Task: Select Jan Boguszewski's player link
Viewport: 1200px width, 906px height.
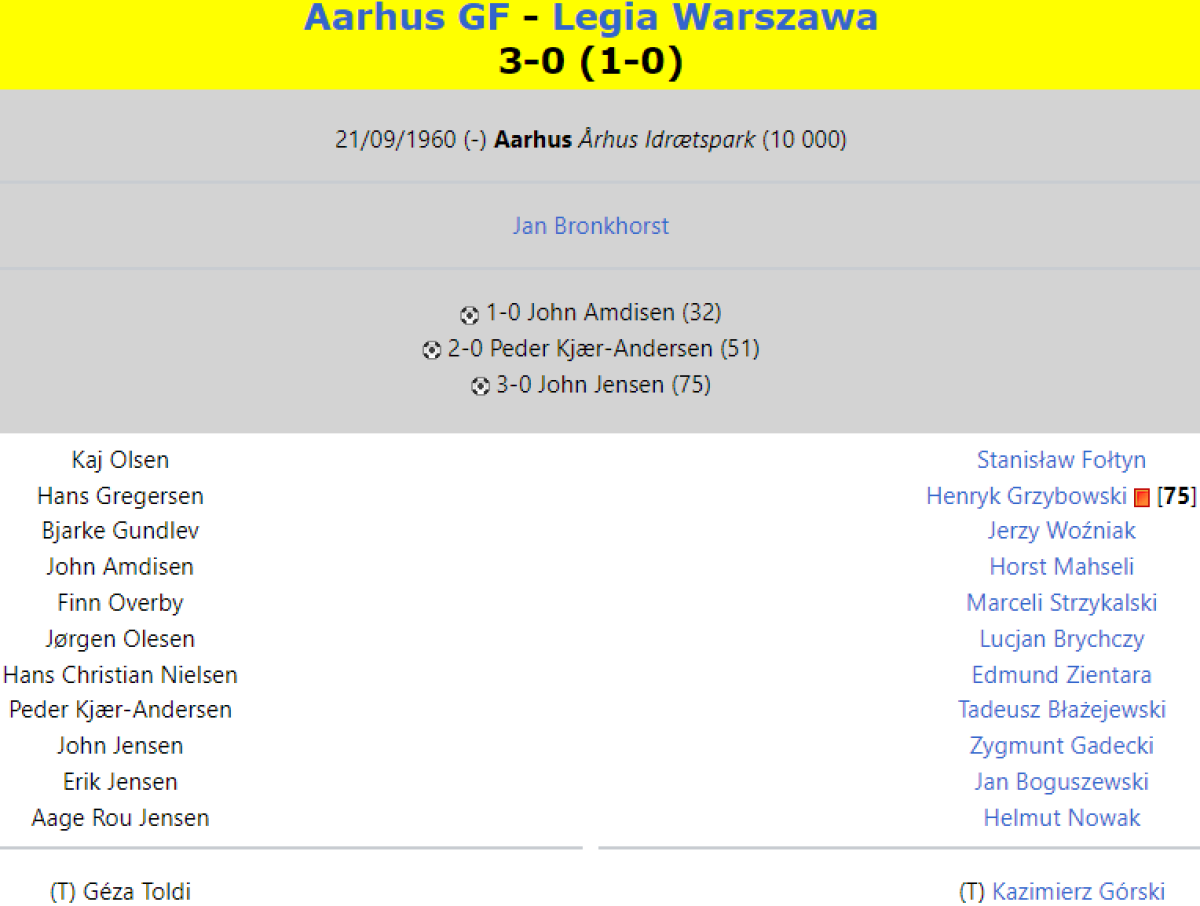Action: (1061, 782)
